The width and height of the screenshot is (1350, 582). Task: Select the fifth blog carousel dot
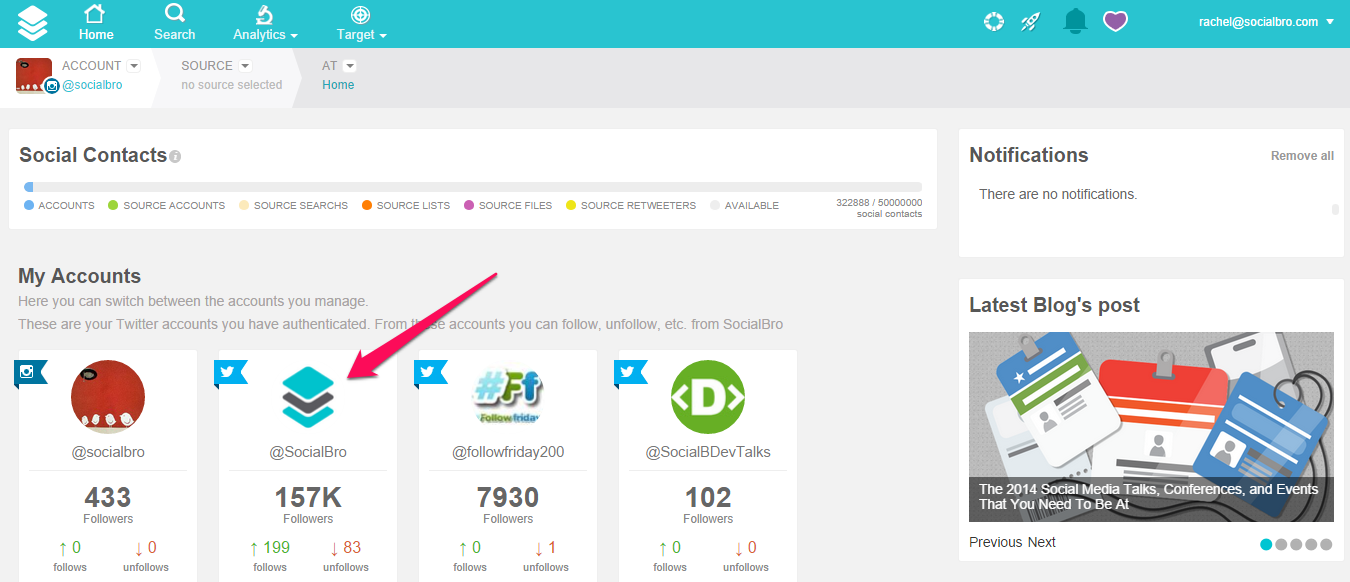tap(1326, 545)
